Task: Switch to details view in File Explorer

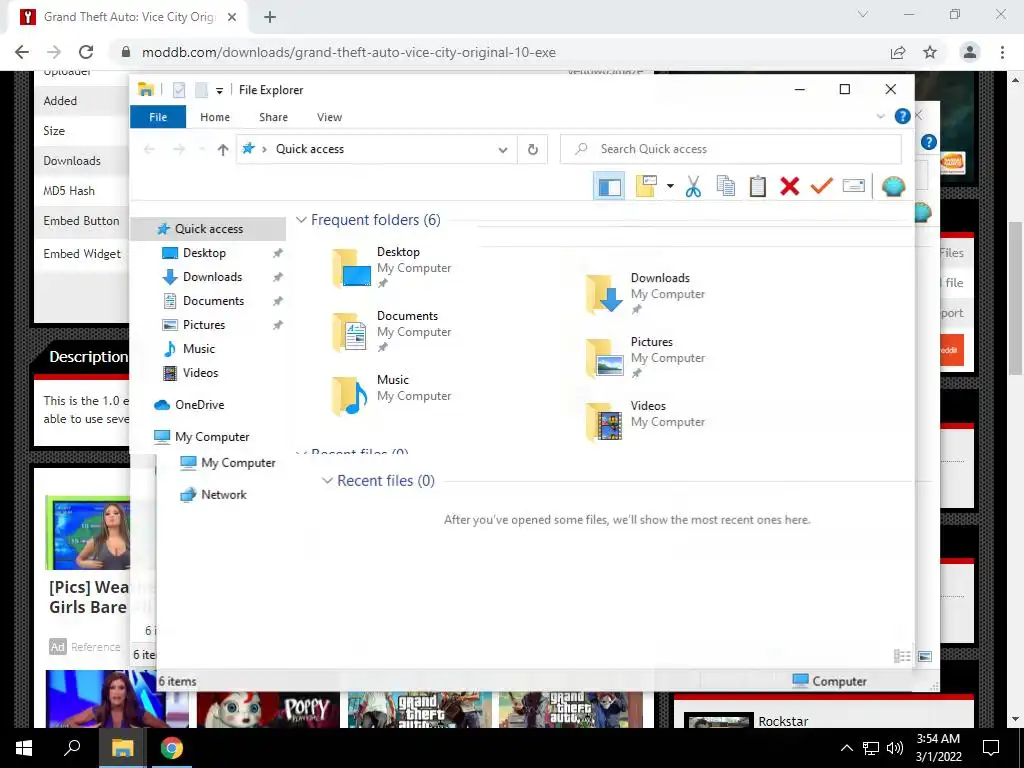Action: click(x=902, y=656)
